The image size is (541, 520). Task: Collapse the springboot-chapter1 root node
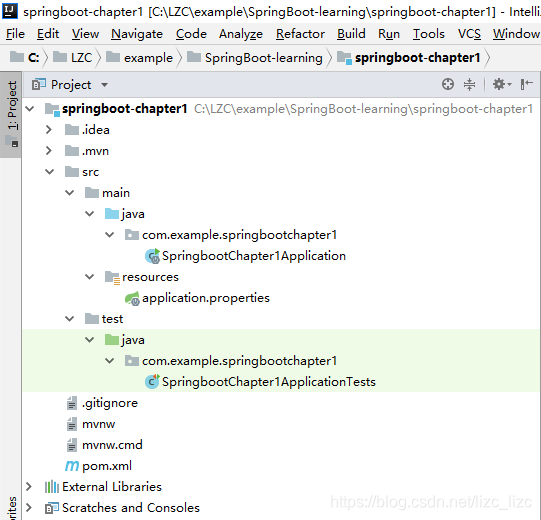[30, 109]
